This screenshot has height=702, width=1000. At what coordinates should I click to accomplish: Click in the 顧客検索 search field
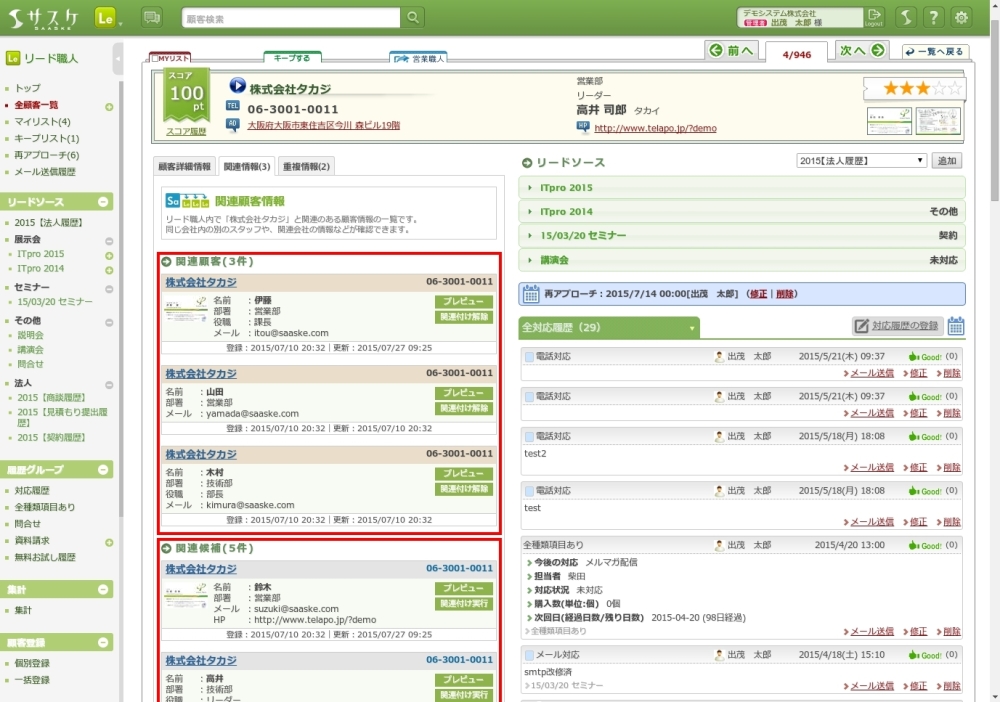290,18
